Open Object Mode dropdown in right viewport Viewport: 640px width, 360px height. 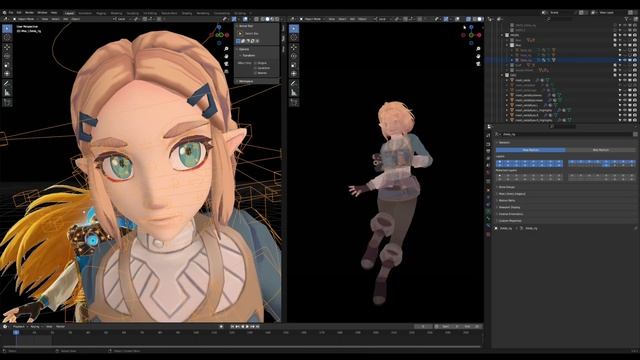(x=313, y=19)
